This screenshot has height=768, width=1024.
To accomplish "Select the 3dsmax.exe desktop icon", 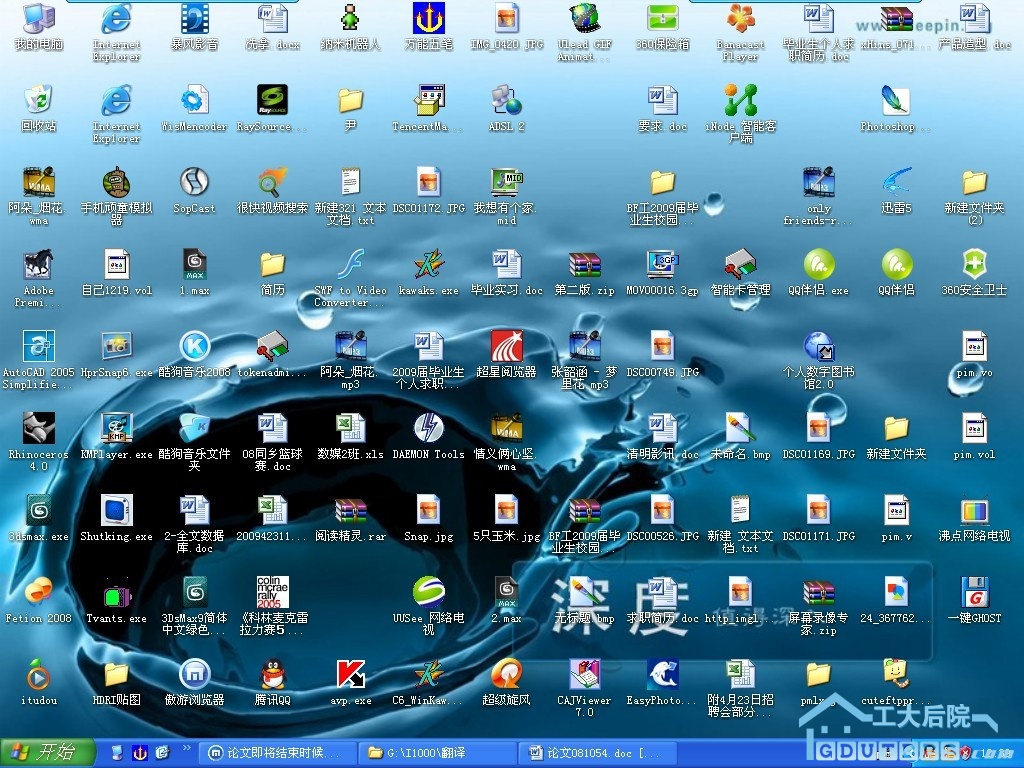I will click(39, 511).
